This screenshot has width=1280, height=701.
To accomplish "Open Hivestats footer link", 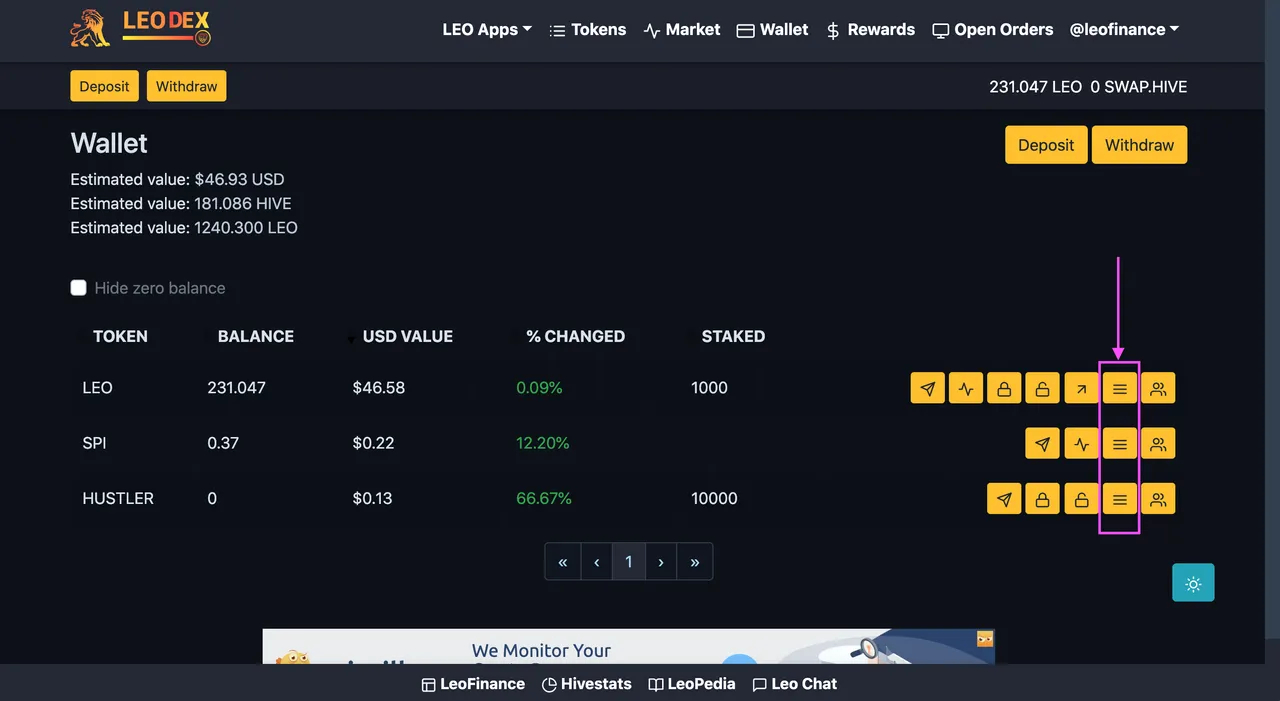I will point(587,684).
